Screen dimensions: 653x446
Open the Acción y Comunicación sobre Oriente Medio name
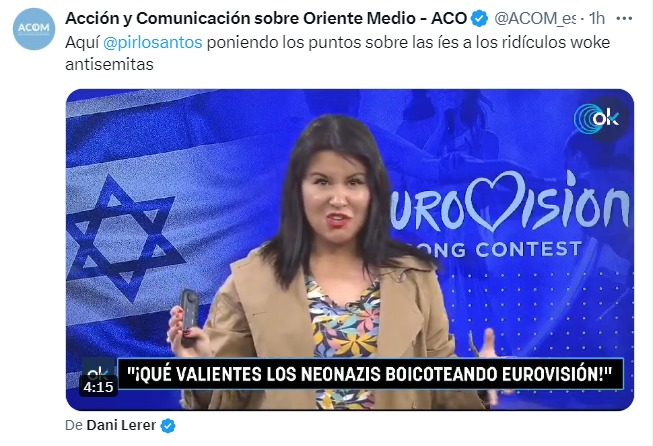[x=266, y=18]
